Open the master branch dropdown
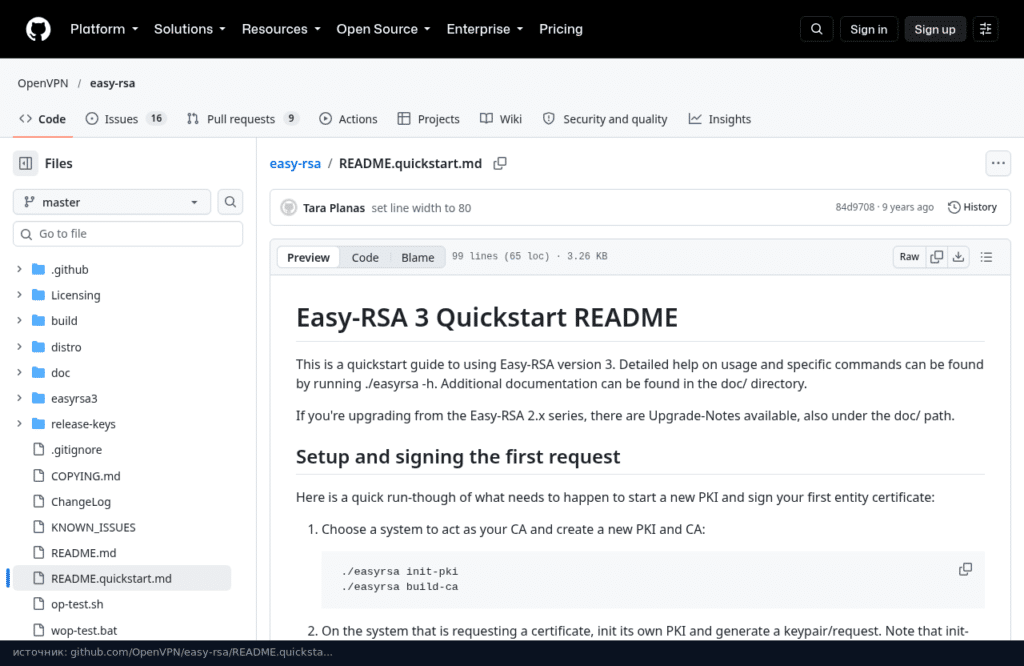Viewport: 1024px width, 666px height. tap(112, 202)
